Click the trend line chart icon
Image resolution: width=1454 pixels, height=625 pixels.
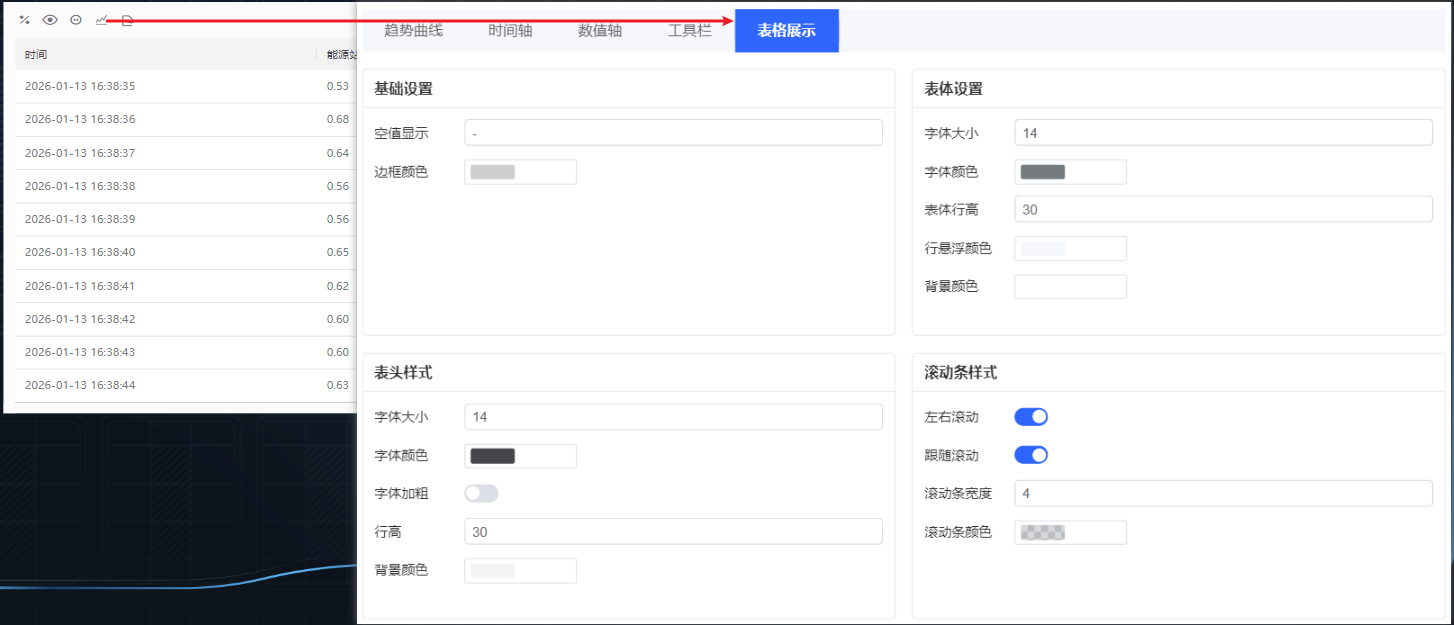point(101,20)
